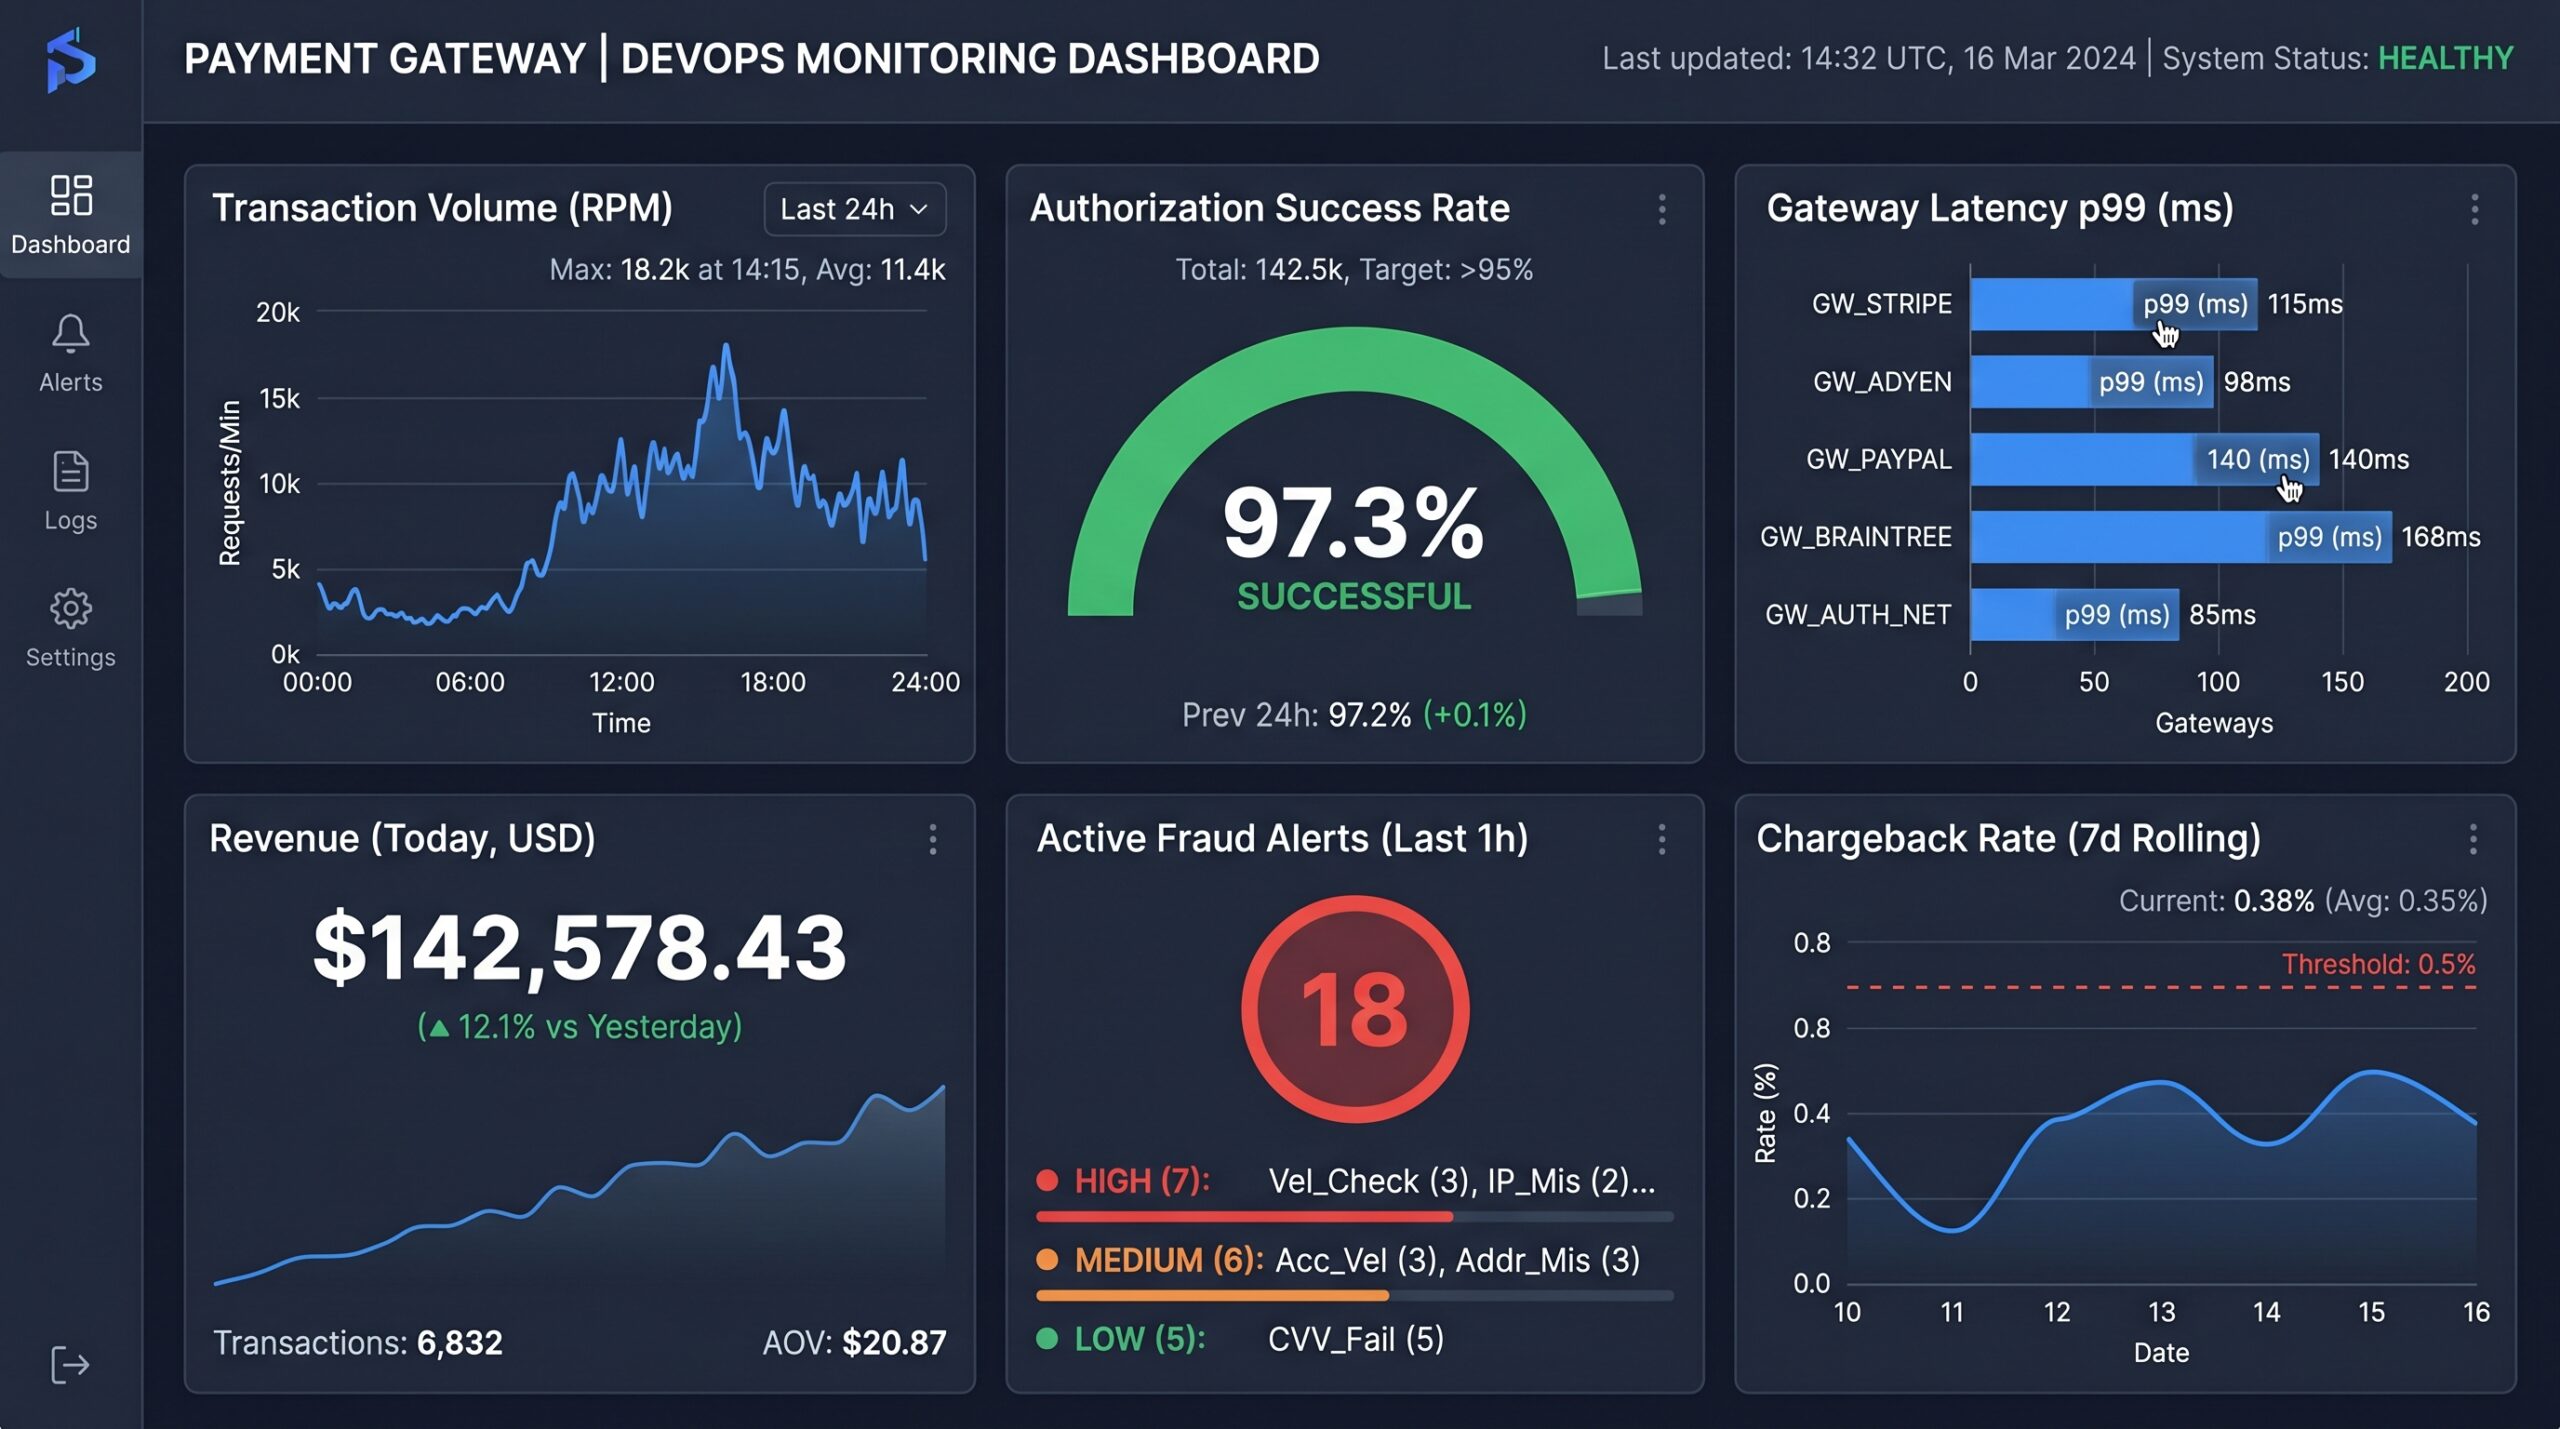Click the GW_BRAINTREE gateway label
2560x1429 pixels.
(1855, 537)
